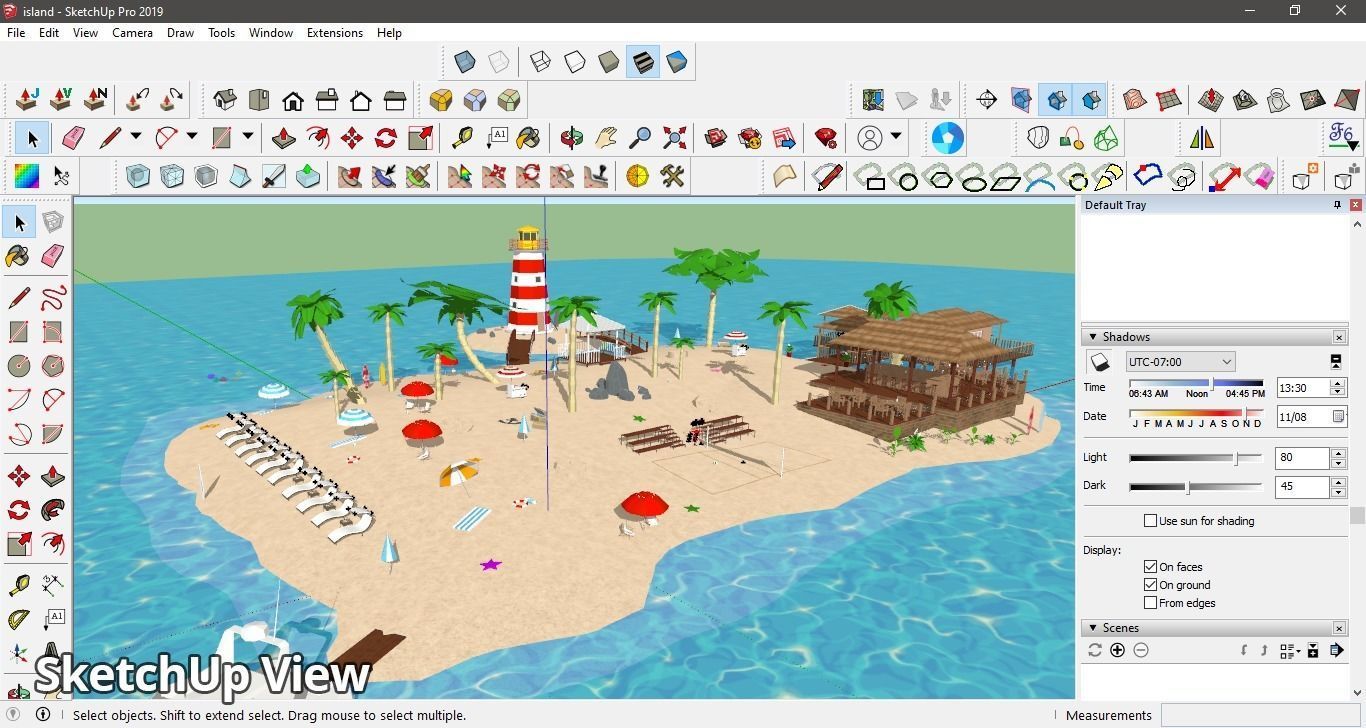Image resolution: width=1366 pixels, height=728 pixels.
Task: Uncheck On ground display option
Action: coord(1150,585)
